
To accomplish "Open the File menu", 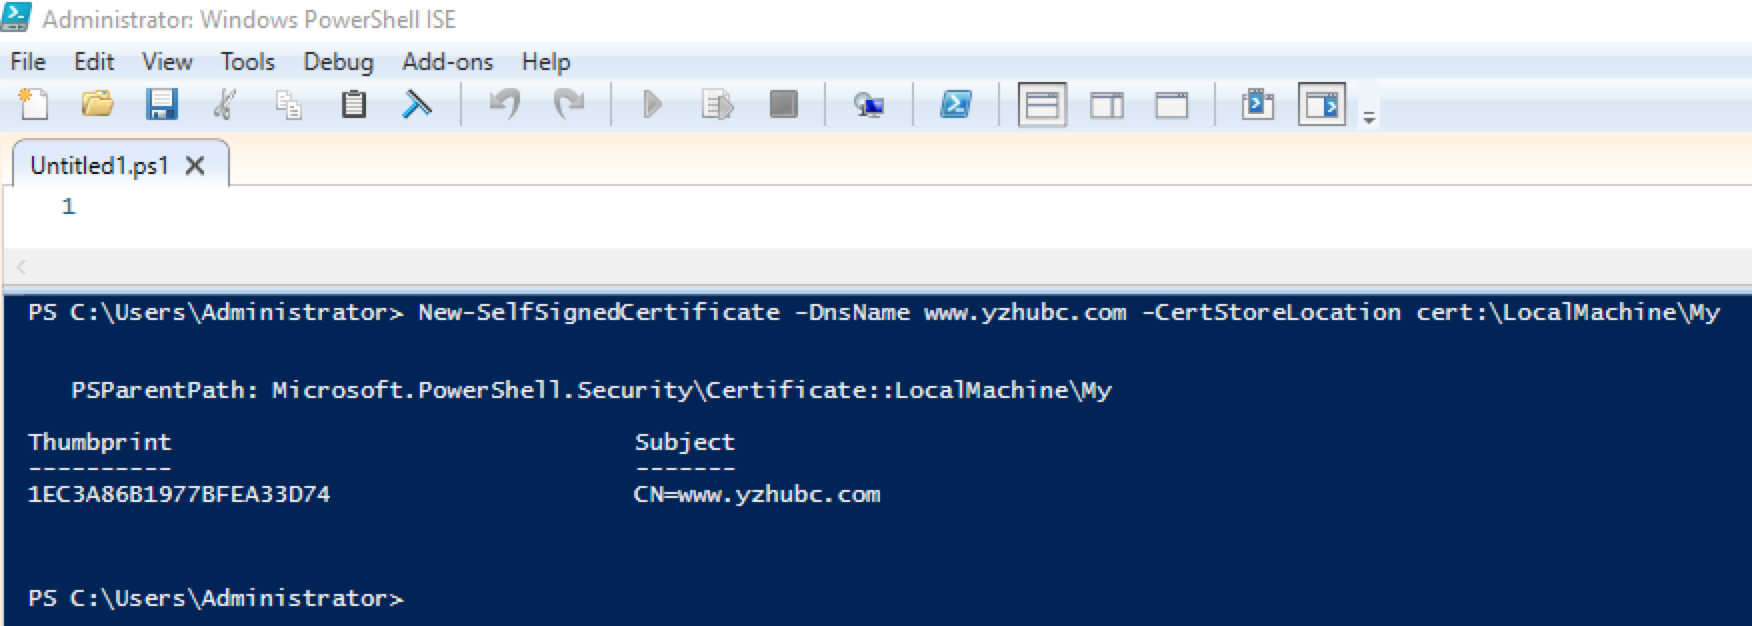I will tap(28, 62).
